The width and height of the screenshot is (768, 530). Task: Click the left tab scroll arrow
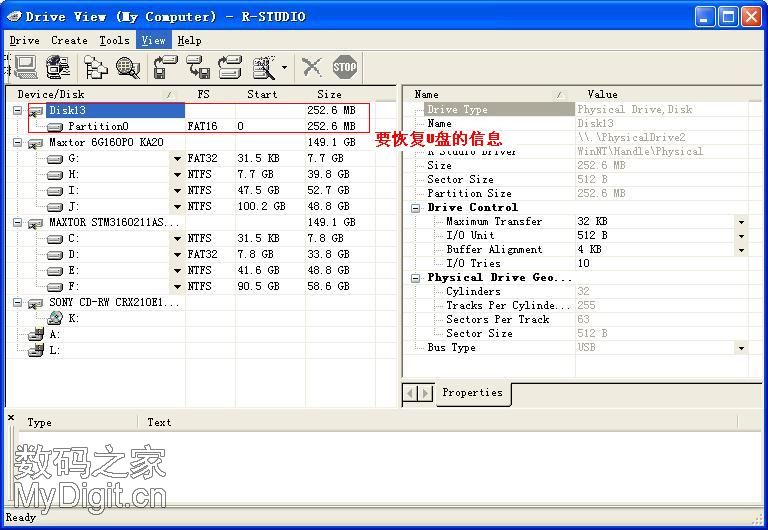coord(410,393)
